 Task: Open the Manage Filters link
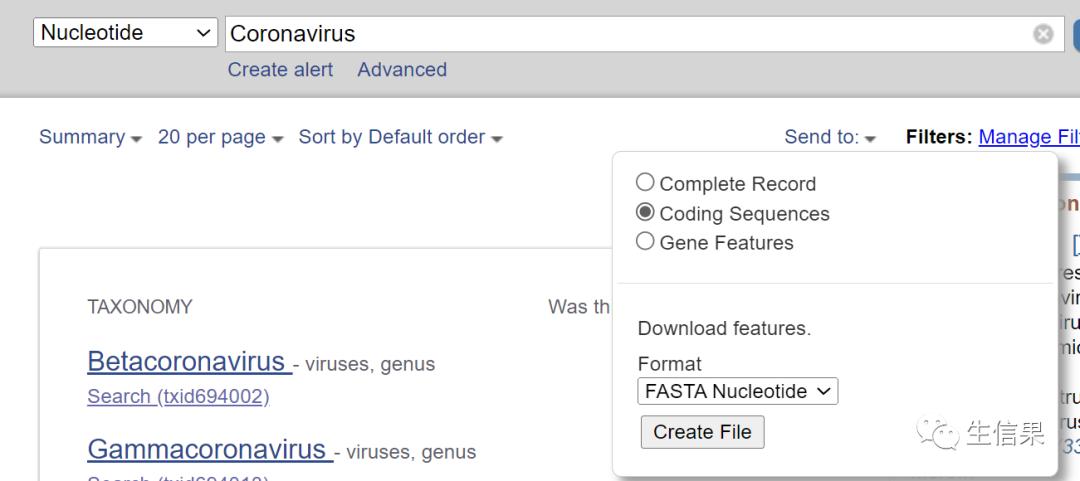pos(1028,137)
